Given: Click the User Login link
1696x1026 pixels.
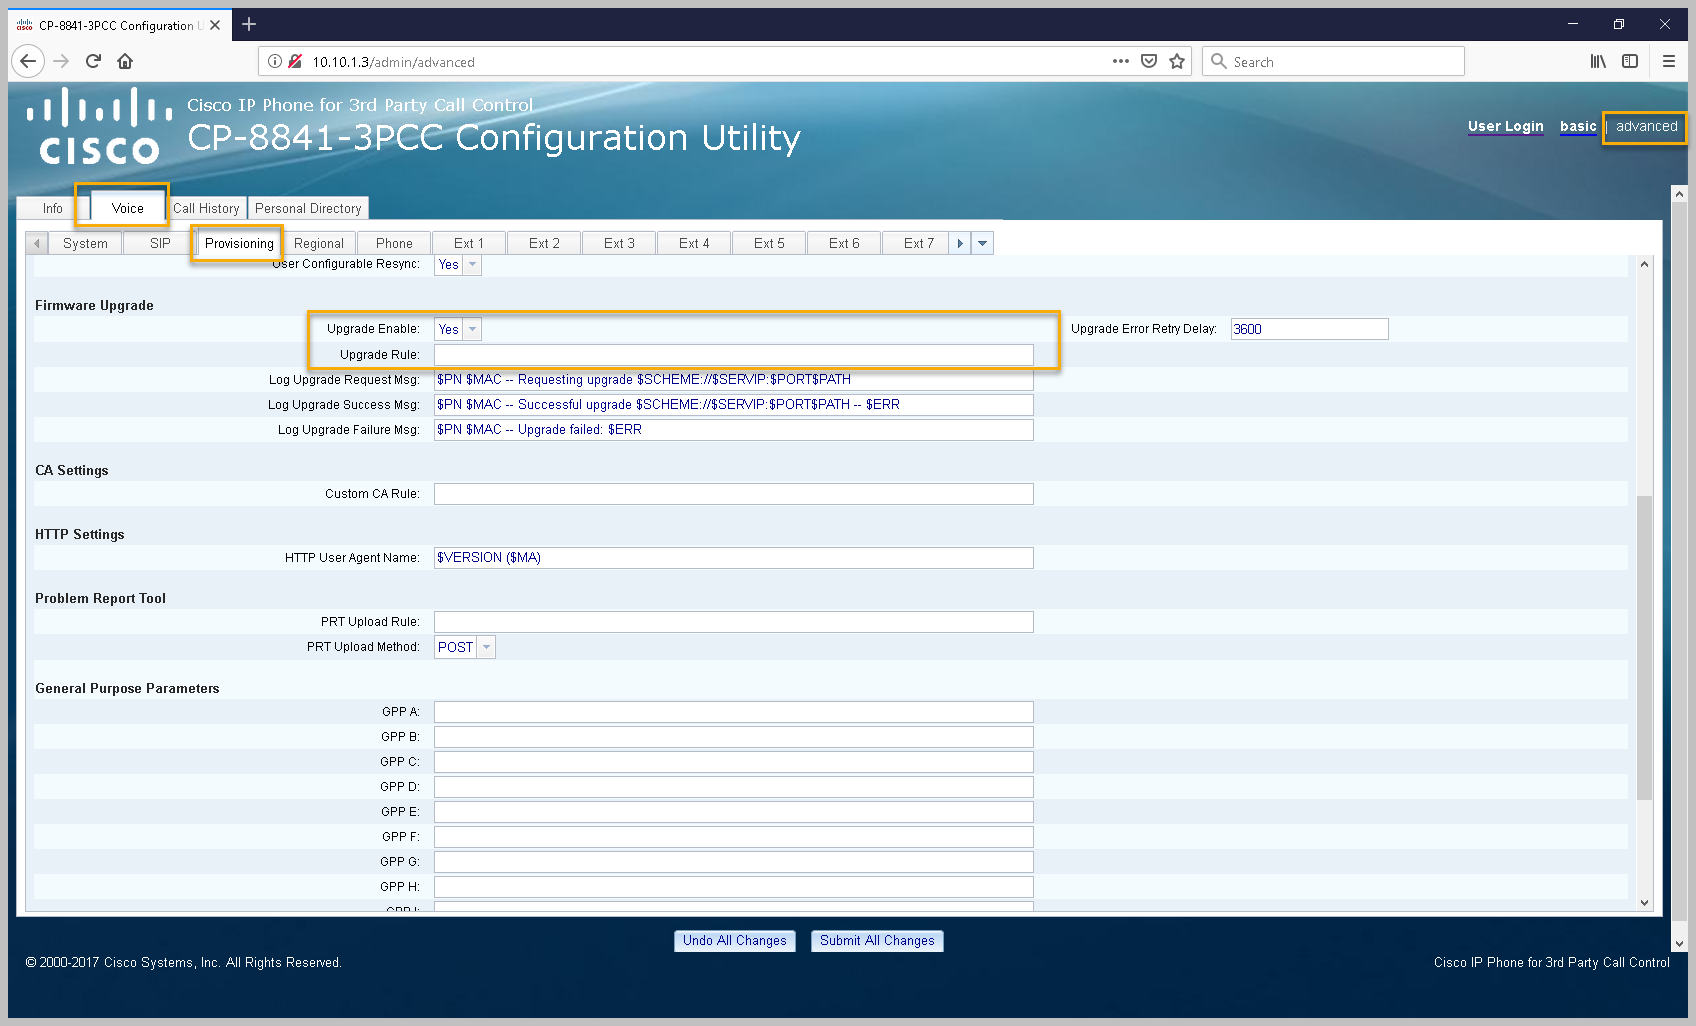Looking at the screenshot, I should tap(1505, 126).
